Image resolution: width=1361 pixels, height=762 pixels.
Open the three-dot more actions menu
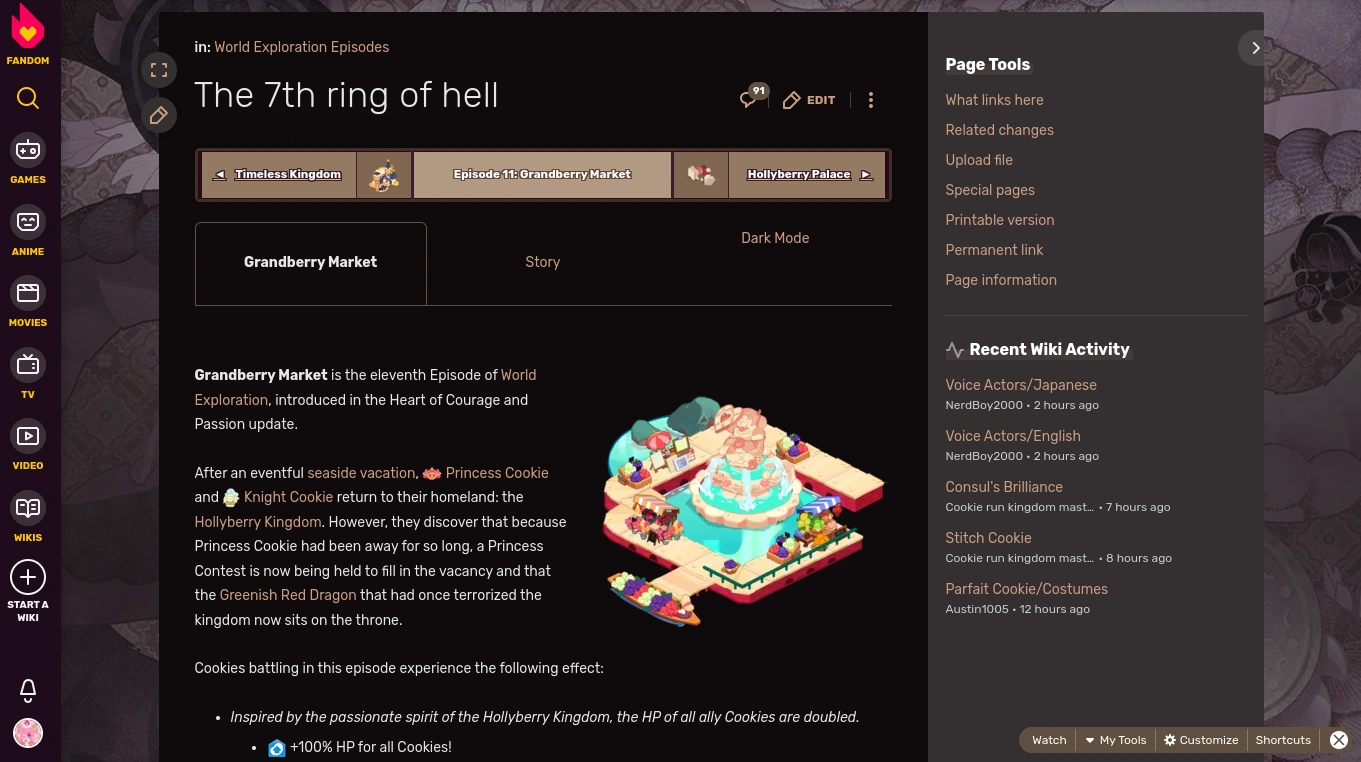point(871,100)
